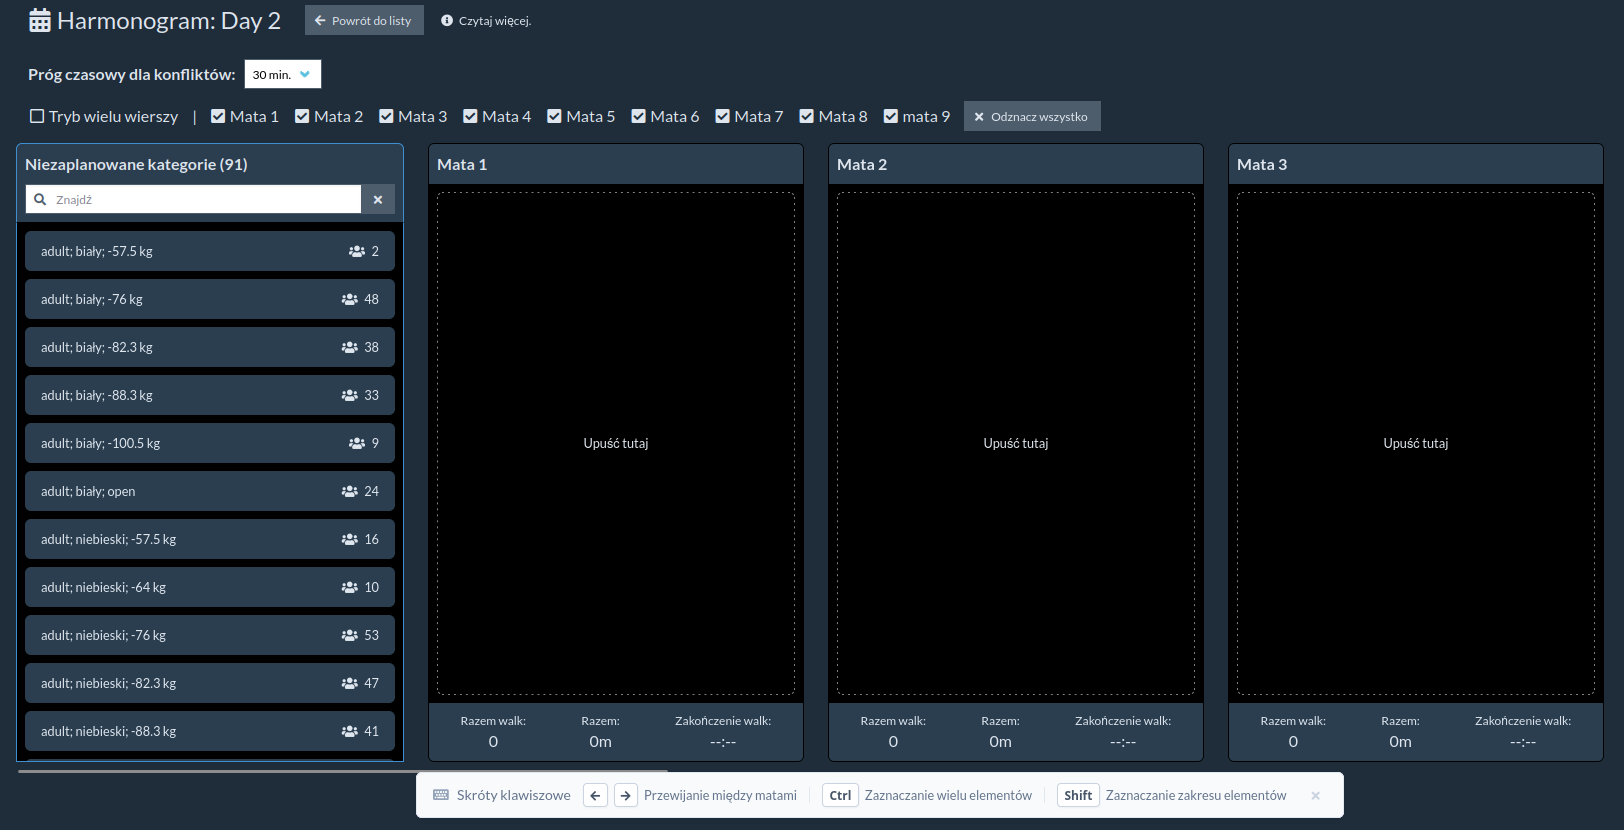Click the info icon next to Czytaj więcej
Viewport: 1624px width, 830px height.
447,20
